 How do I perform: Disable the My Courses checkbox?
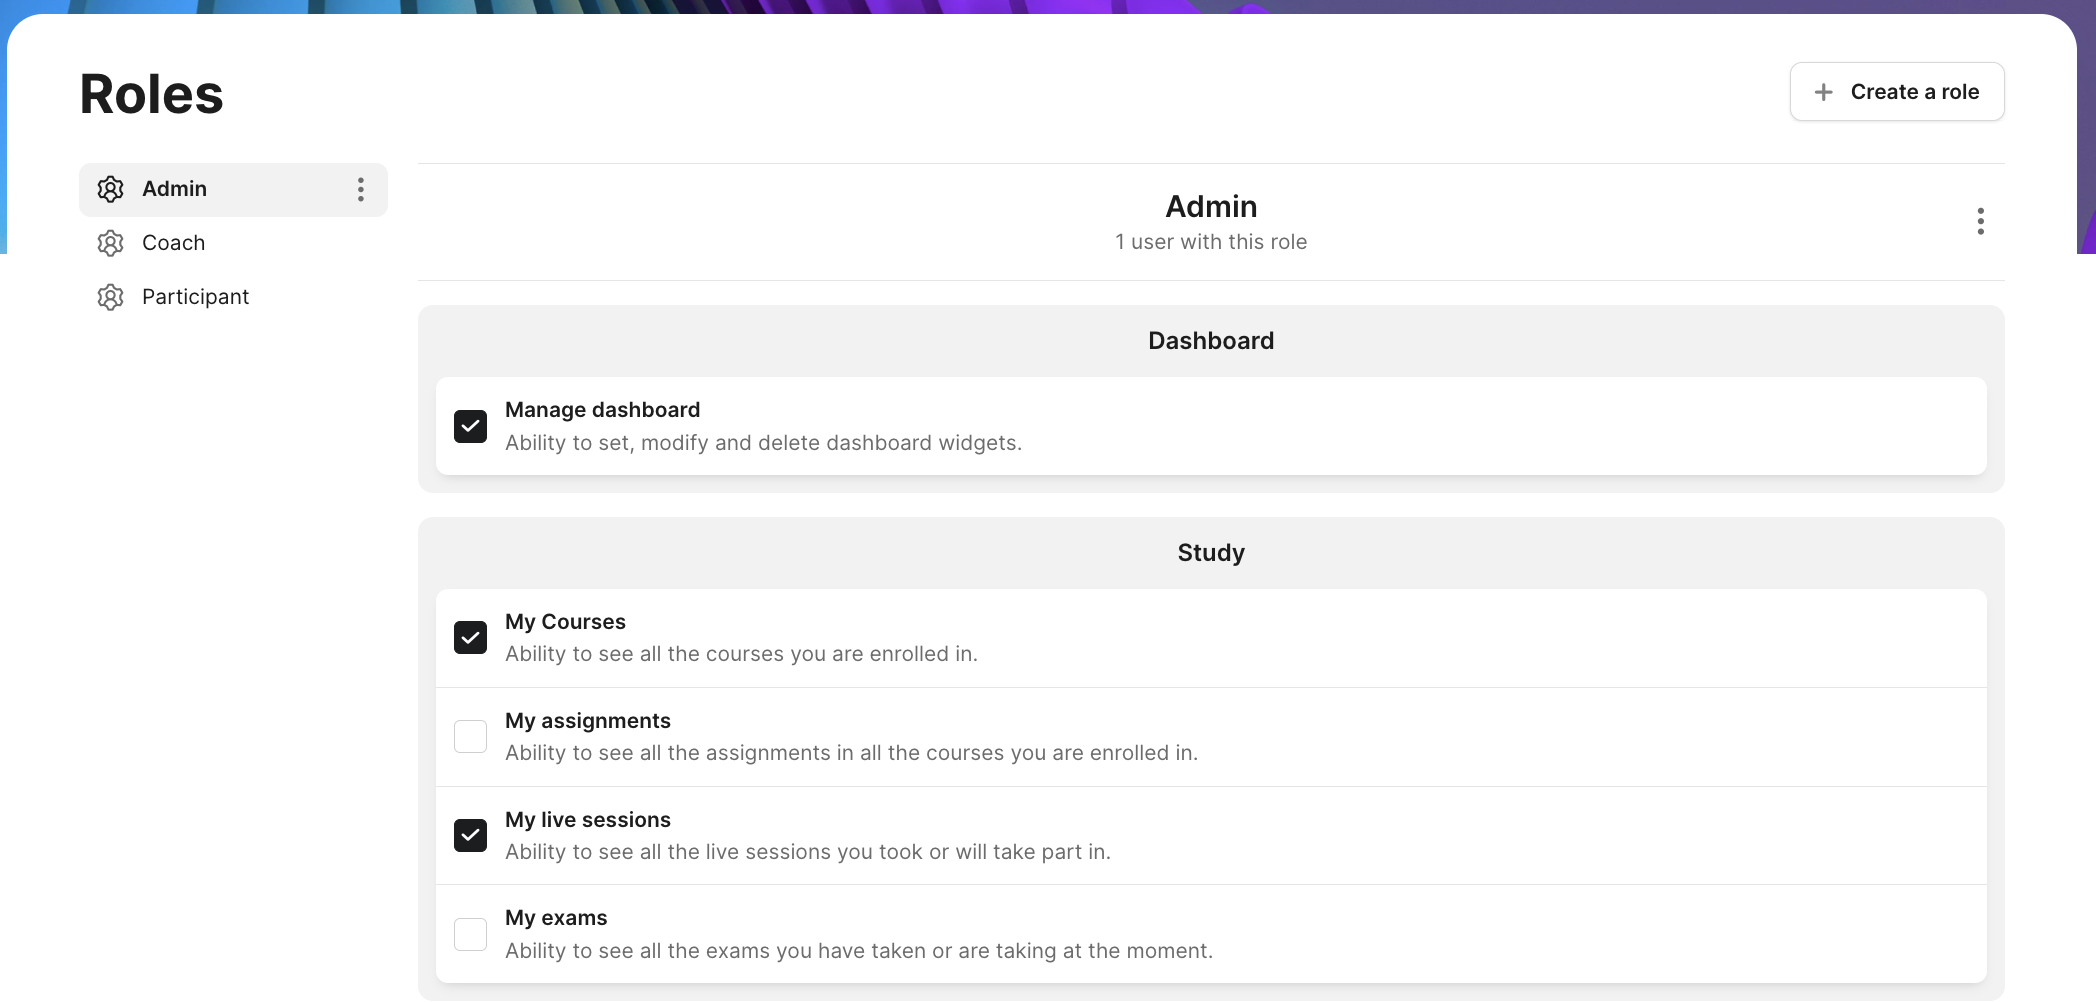470,638
